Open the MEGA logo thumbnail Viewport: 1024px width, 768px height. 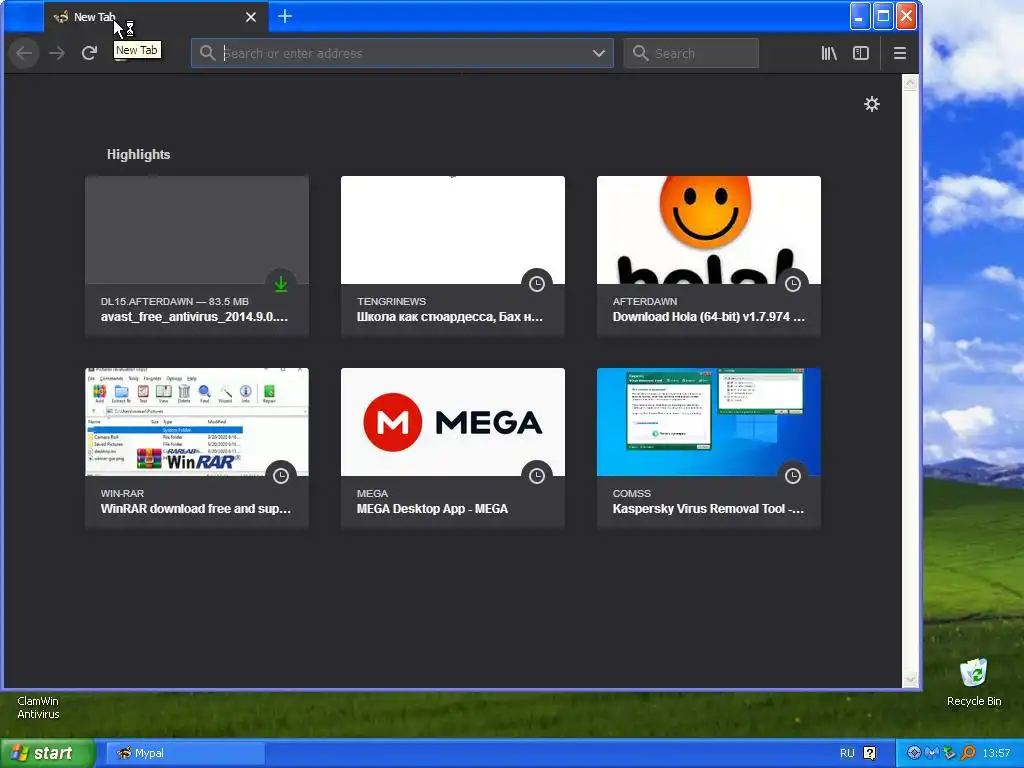tap(453, 422)
